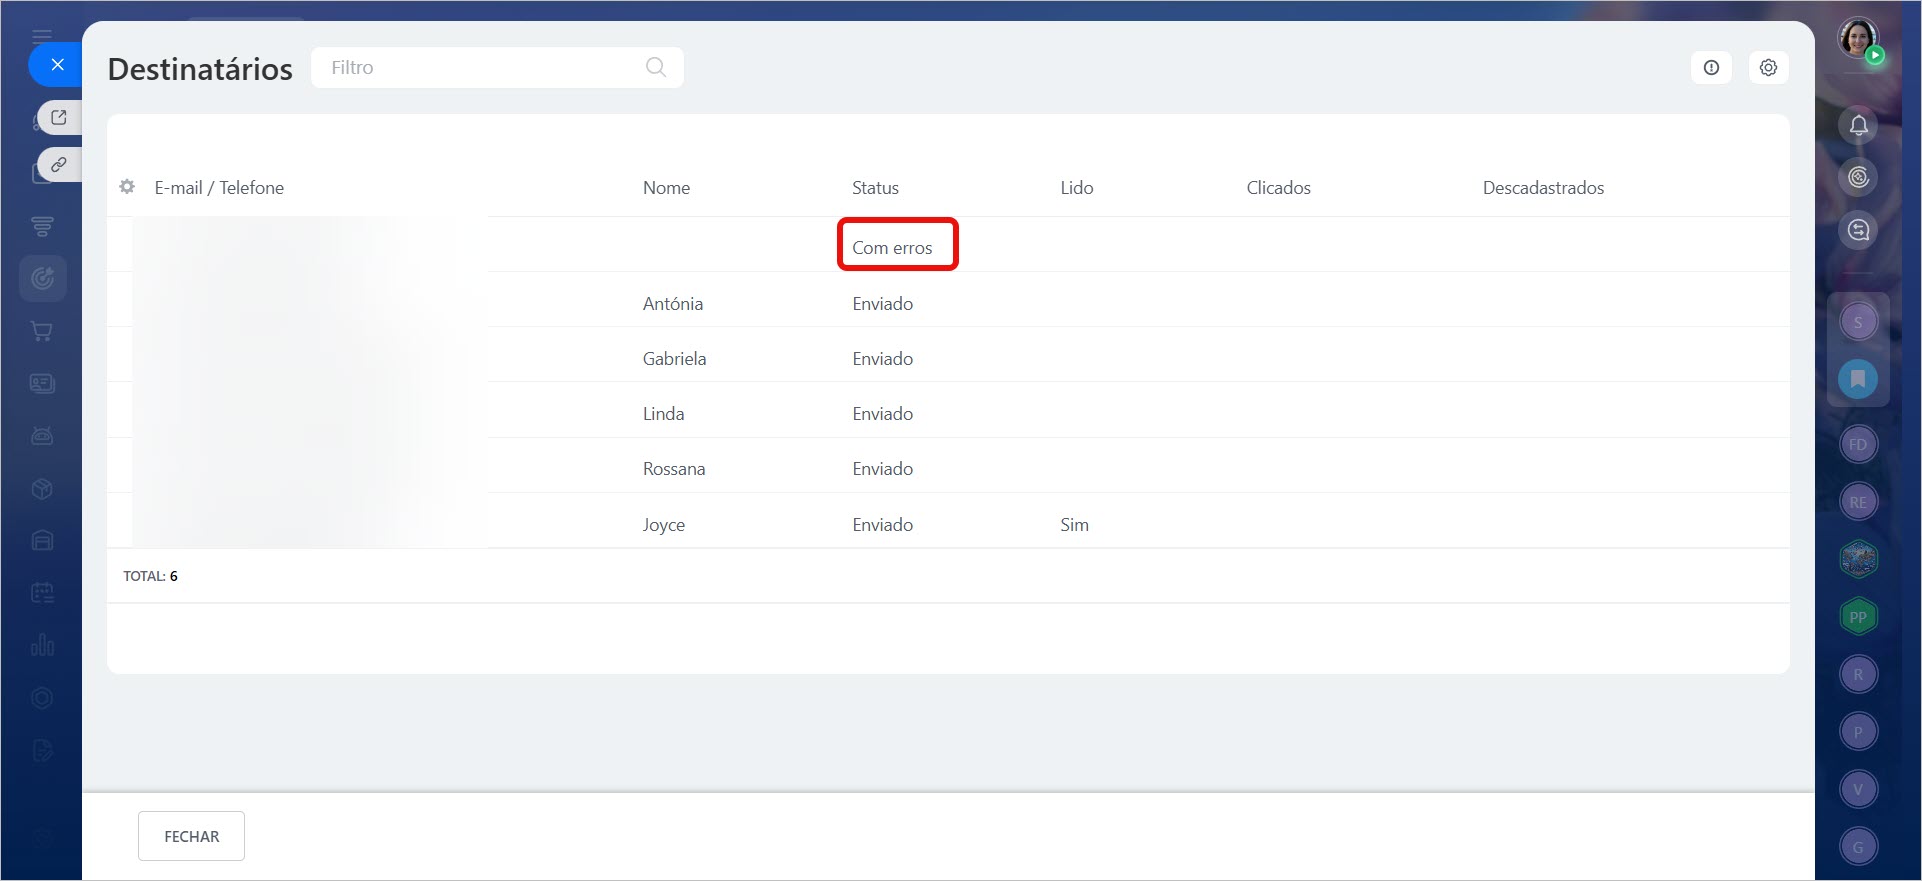The width and height of the screenshot is (1922, 881).
Task: Open the grid settings gear in top right
Action: click(1768, 67)
